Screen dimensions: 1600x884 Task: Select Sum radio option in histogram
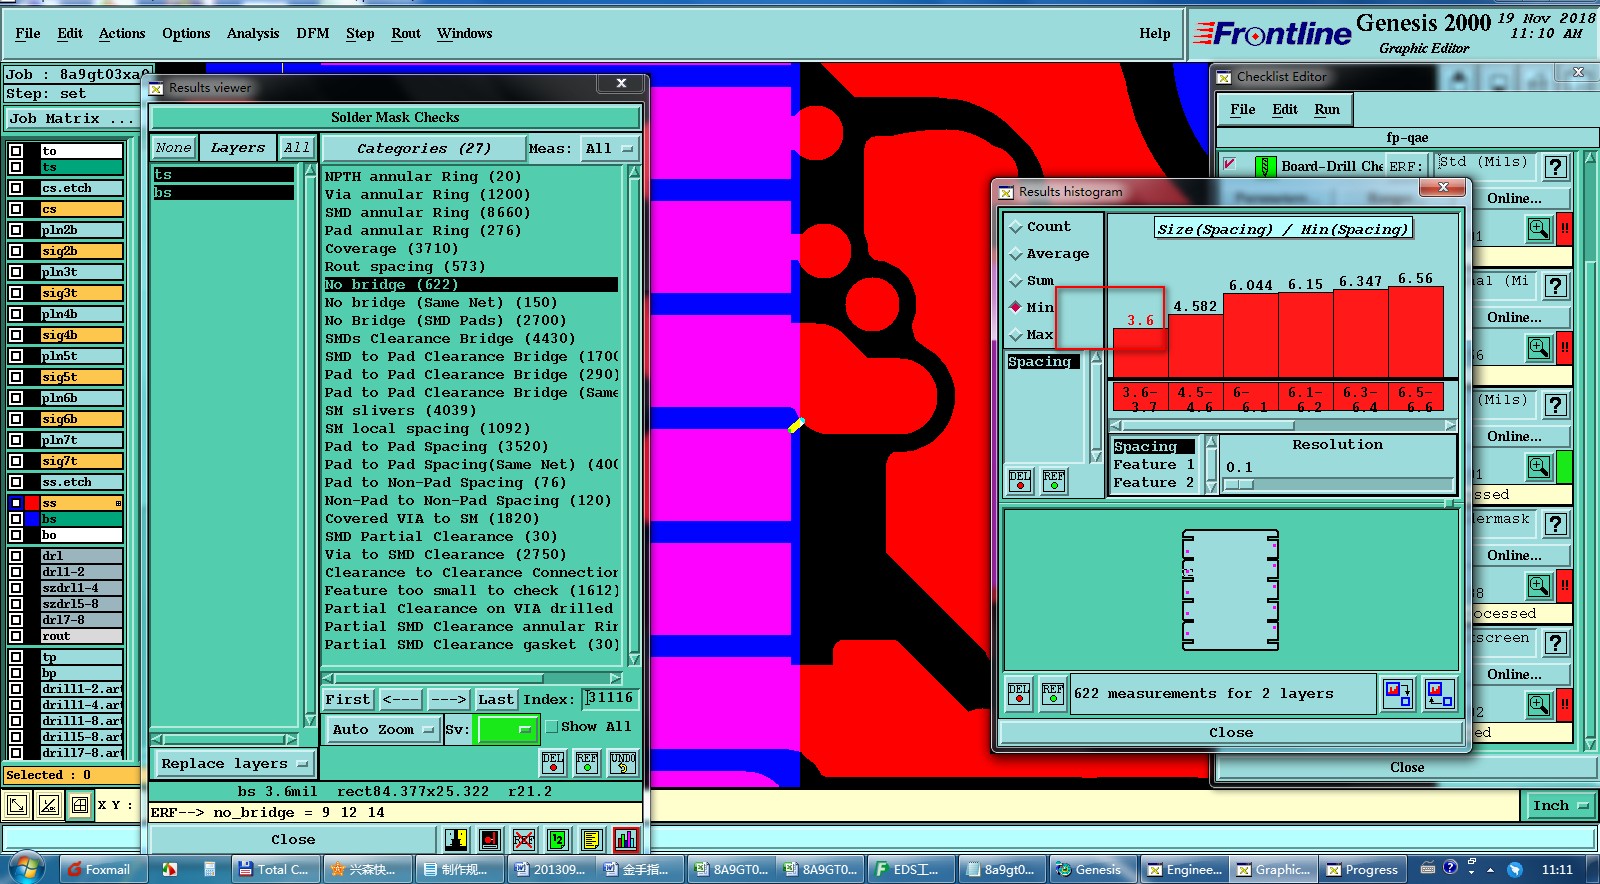(x=1016, y=281)
